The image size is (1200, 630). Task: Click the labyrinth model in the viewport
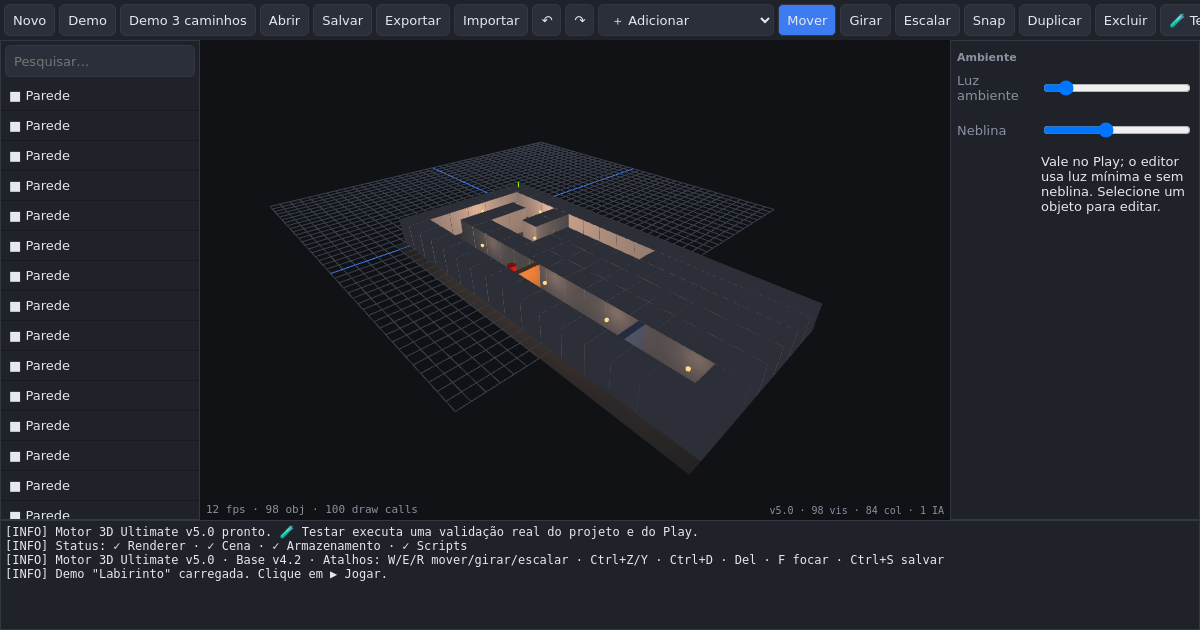[610, 330]
